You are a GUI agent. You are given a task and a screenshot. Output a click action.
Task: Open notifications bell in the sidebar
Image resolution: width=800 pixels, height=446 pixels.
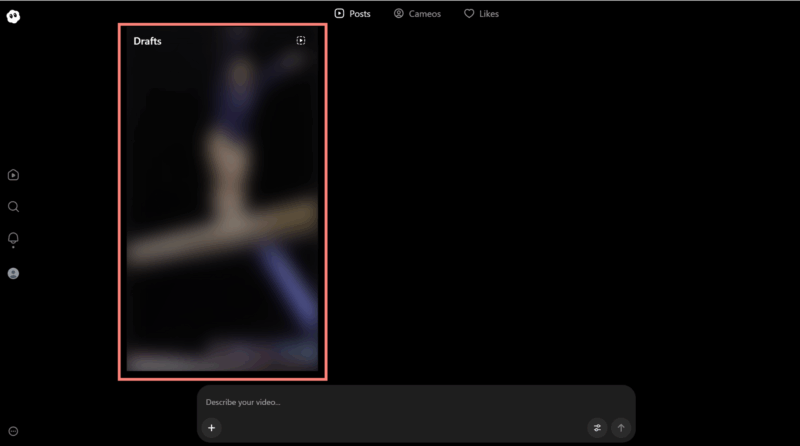13,239
